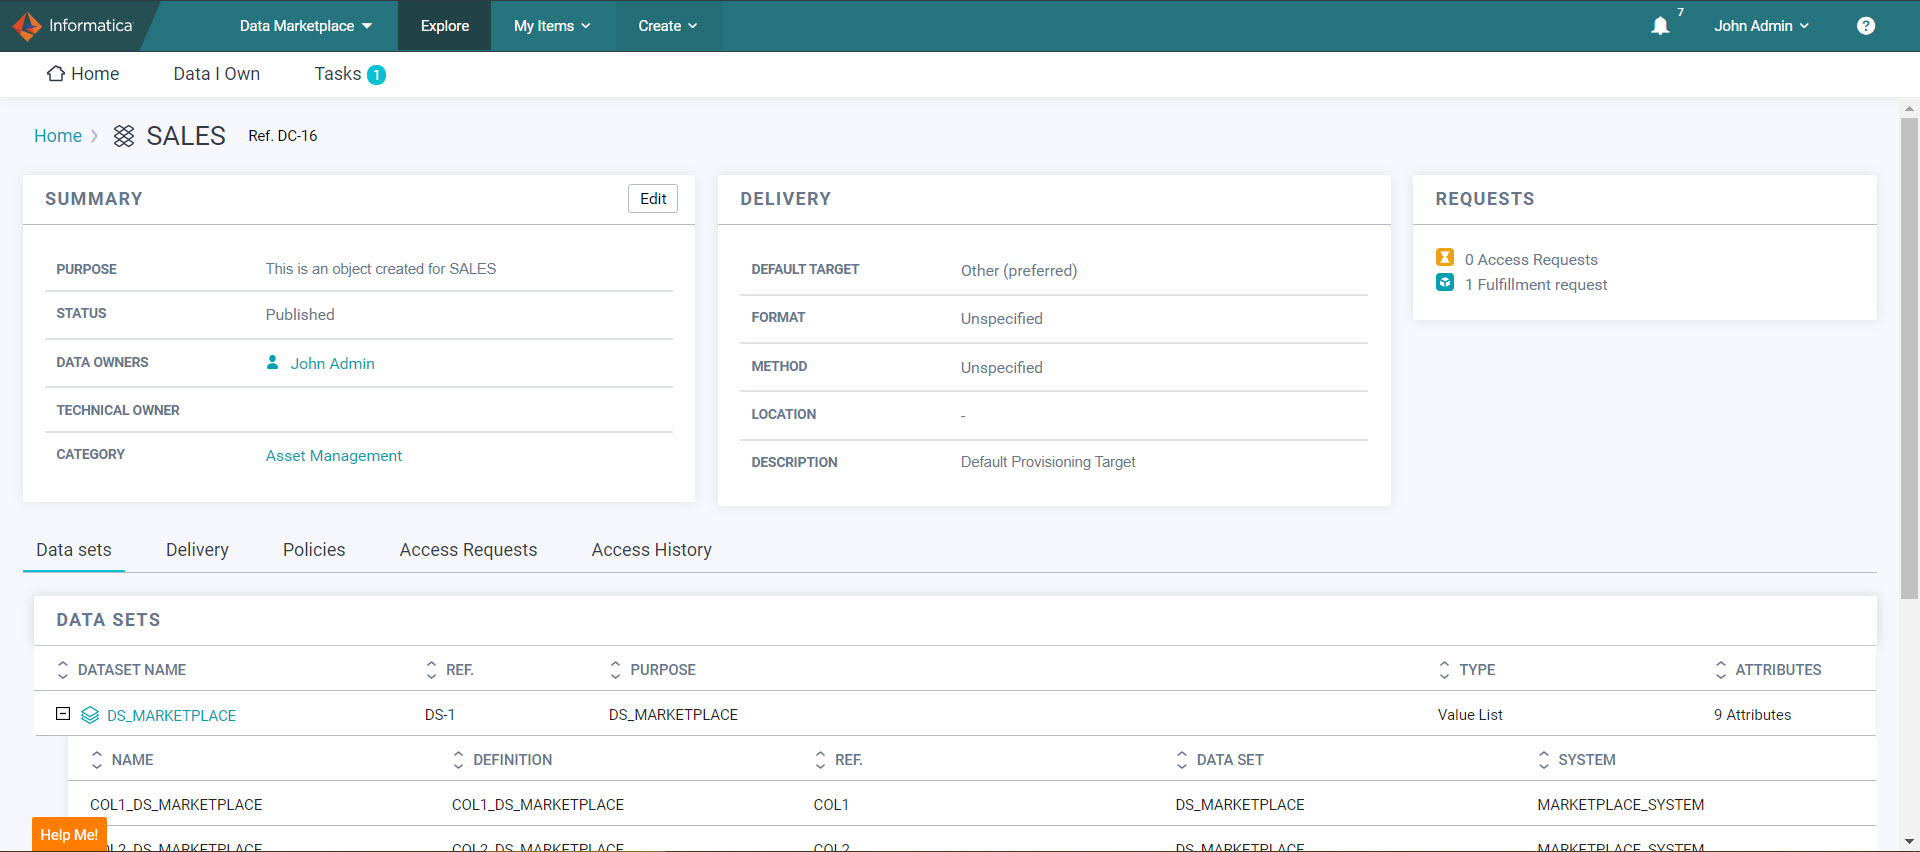
Task: Click the Published status value
Action: click(x=300, y=315)
